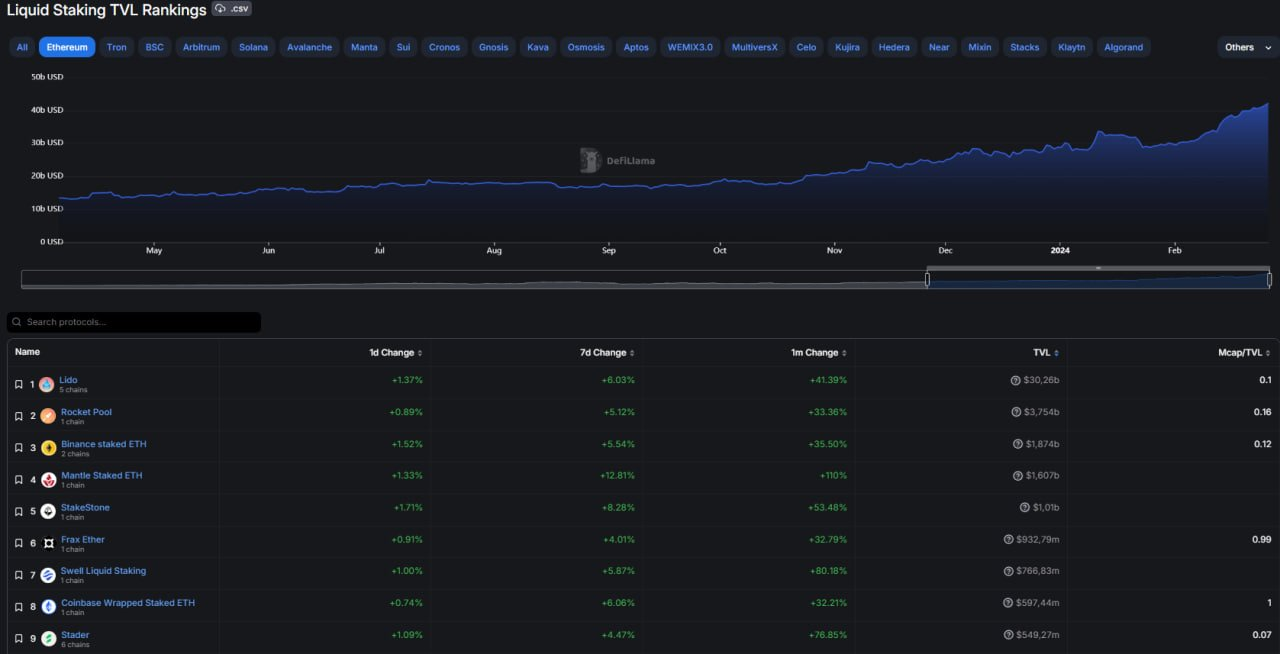The width and height of the screenshot is (1280, 654).
Task: Select the WEMIX3.0 chain filter
Action: (x=690, y=47)
